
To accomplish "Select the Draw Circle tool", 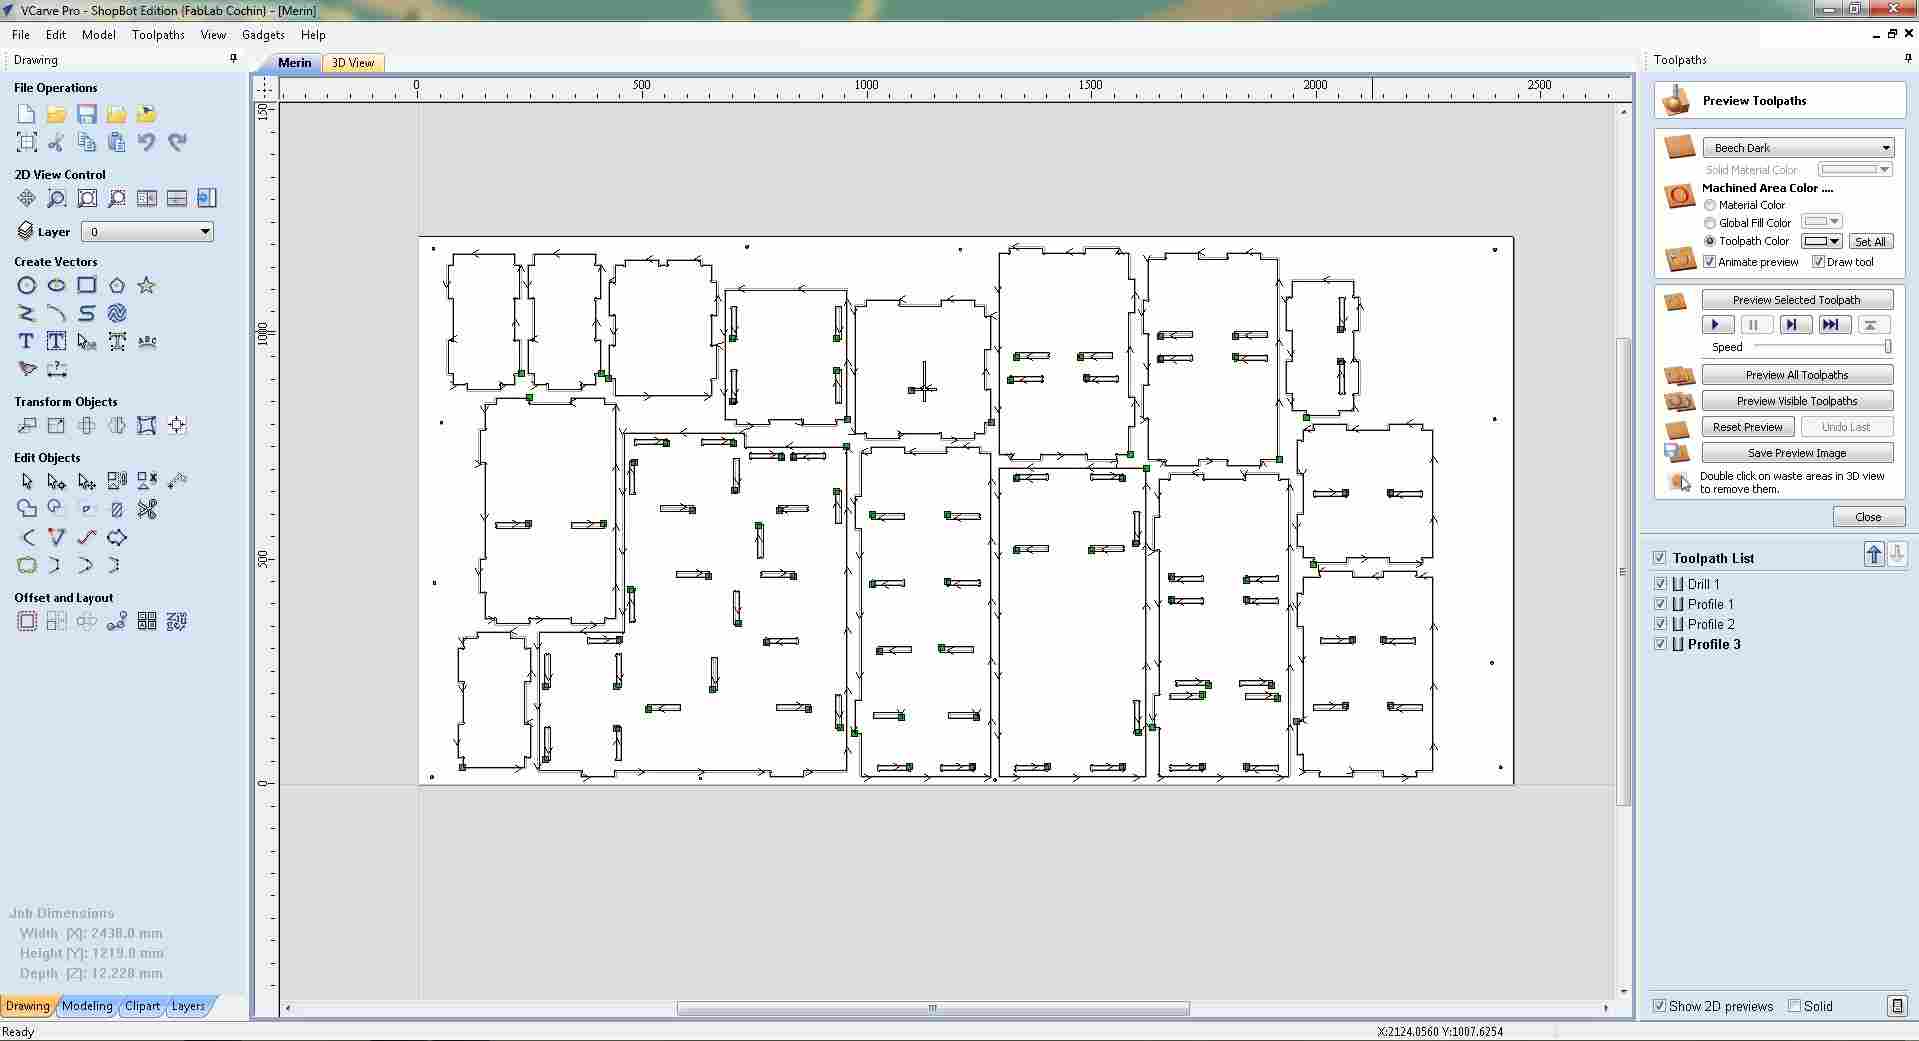I will point(26,285).
